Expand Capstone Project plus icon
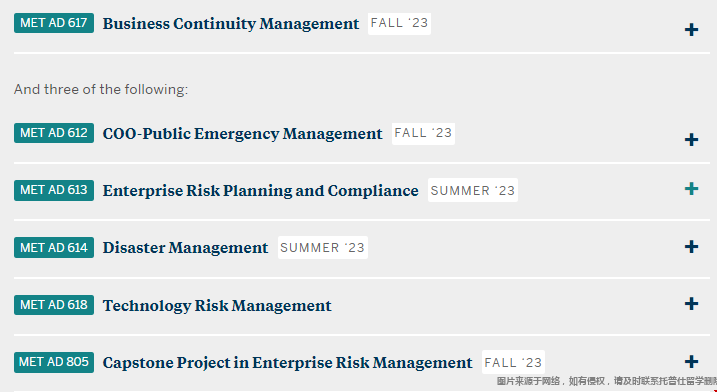Viewport: 717px width, 392px height. tap(691, 362)
